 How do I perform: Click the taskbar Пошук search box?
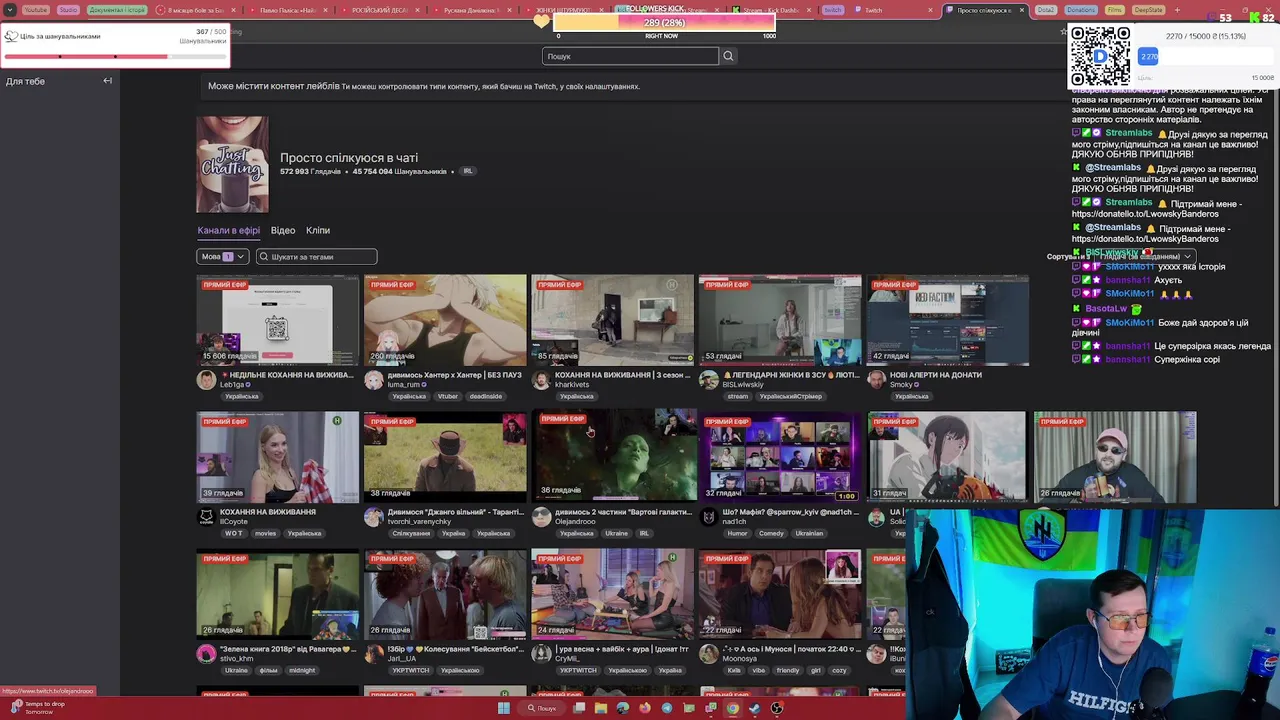click(543, 708)
